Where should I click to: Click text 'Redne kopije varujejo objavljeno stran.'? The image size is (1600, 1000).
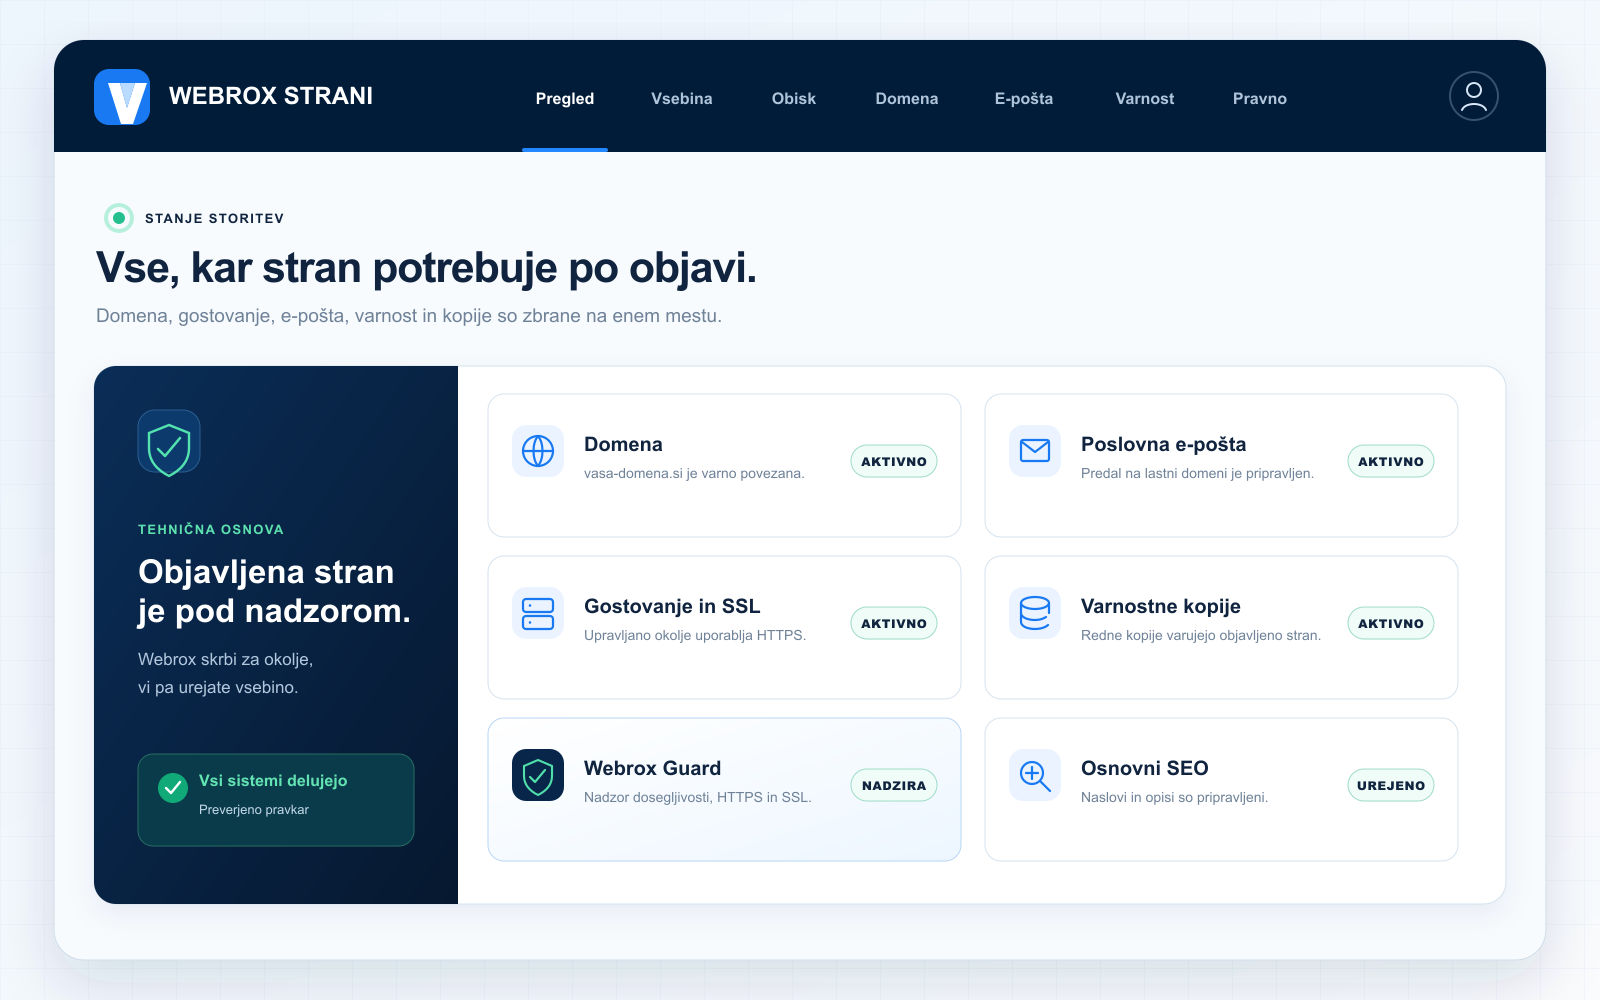pyautogui.click(x=1201, y=635)
